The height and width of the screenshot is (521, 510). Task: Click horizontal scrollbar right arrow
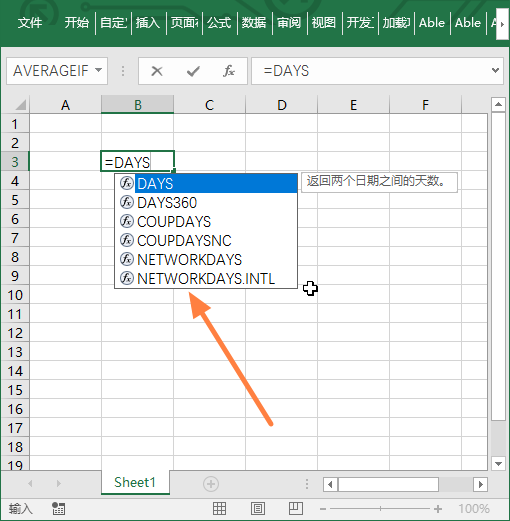(x=480, y=484)
